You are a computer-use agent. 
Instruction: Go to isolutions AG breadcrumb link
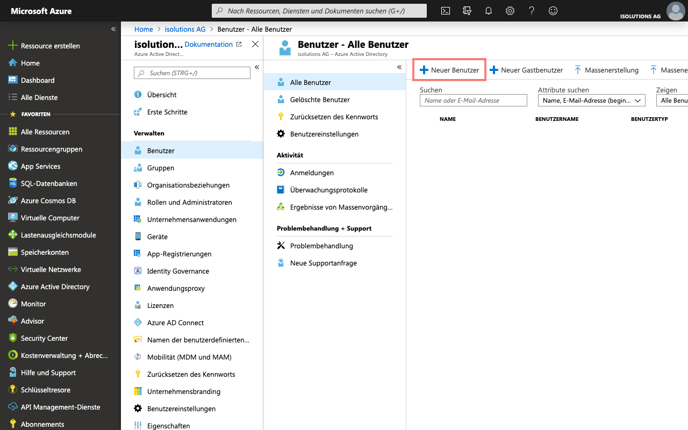point(185,29)
